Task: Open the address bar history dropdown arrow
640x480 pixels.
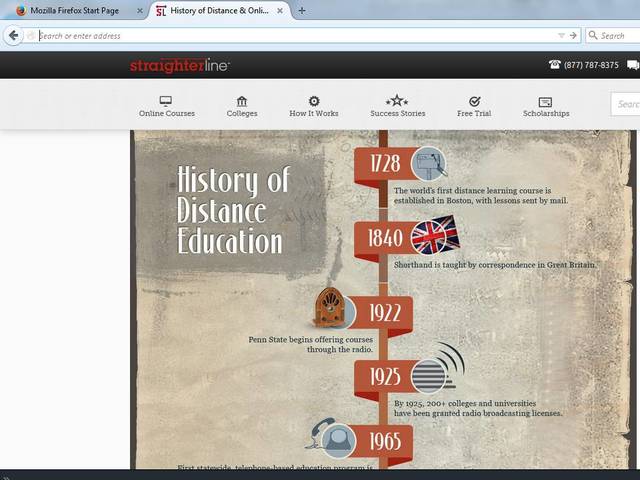Action: coord(562,36)
